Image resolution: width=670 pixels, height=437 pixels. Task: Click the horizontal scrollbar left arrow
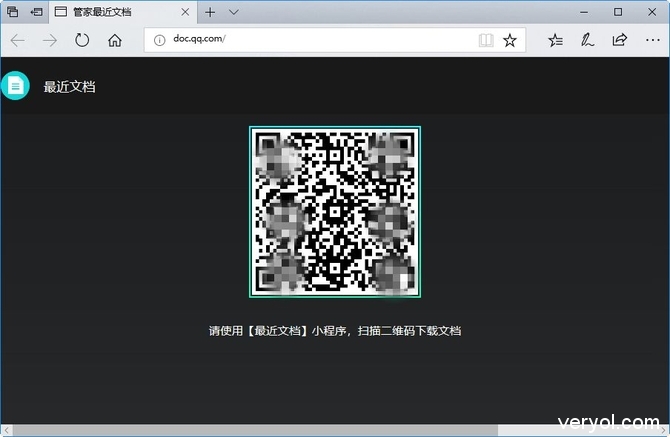6,430
